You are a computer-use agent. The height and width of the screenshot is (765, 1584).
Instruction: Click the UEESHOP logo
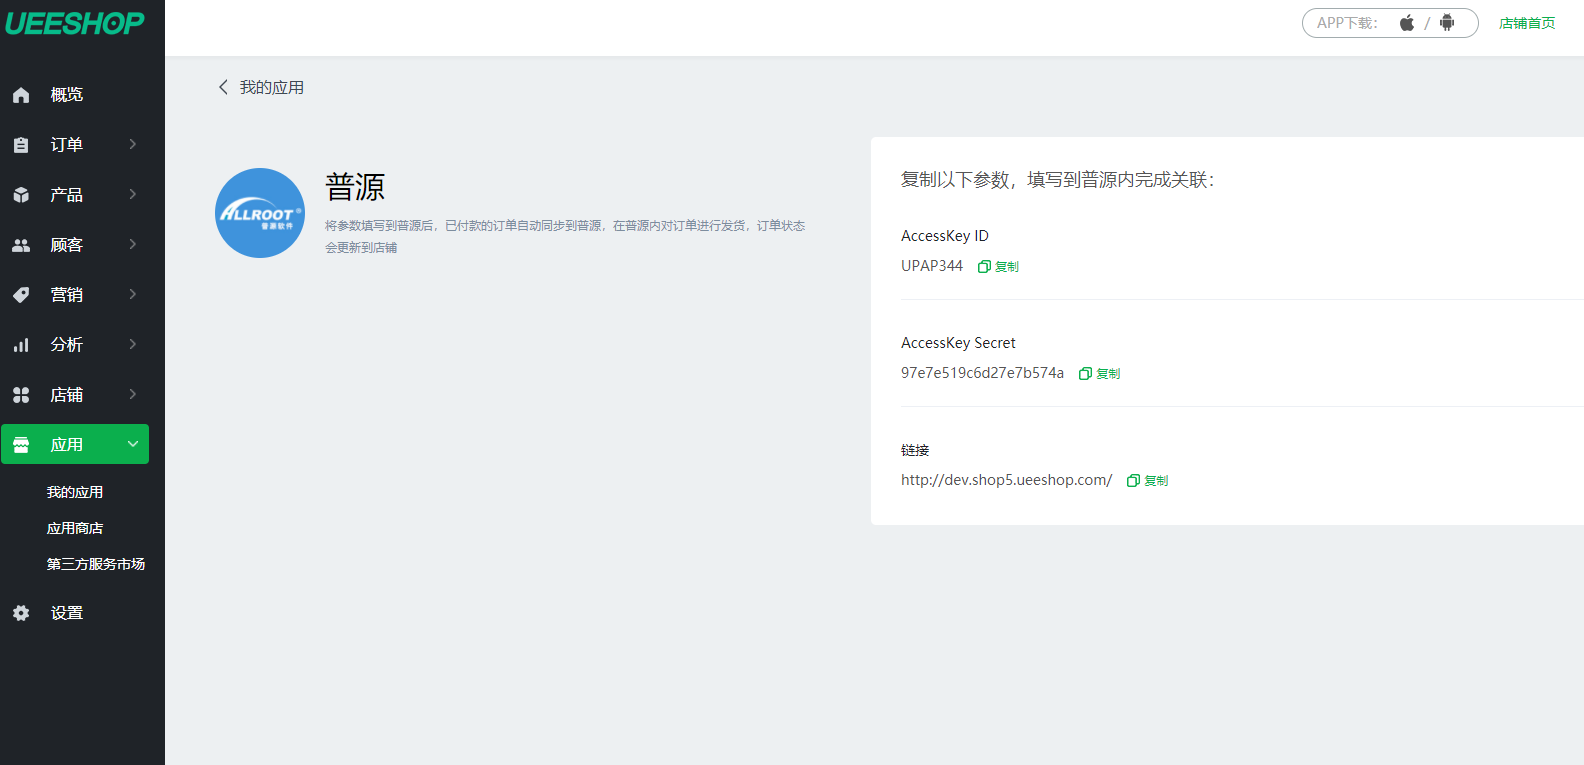(75, 23)
